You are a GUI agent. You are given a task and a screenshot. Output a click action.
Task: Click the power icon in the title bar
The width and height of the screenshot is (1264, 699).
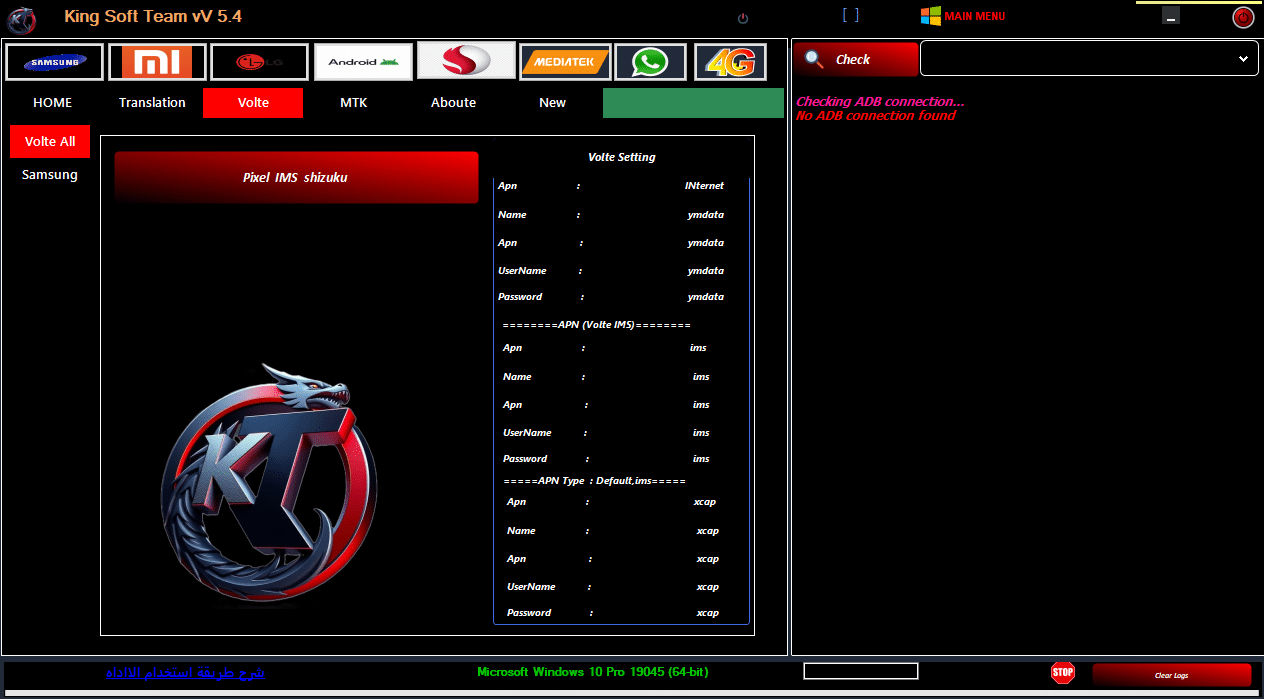pos(741,17)
